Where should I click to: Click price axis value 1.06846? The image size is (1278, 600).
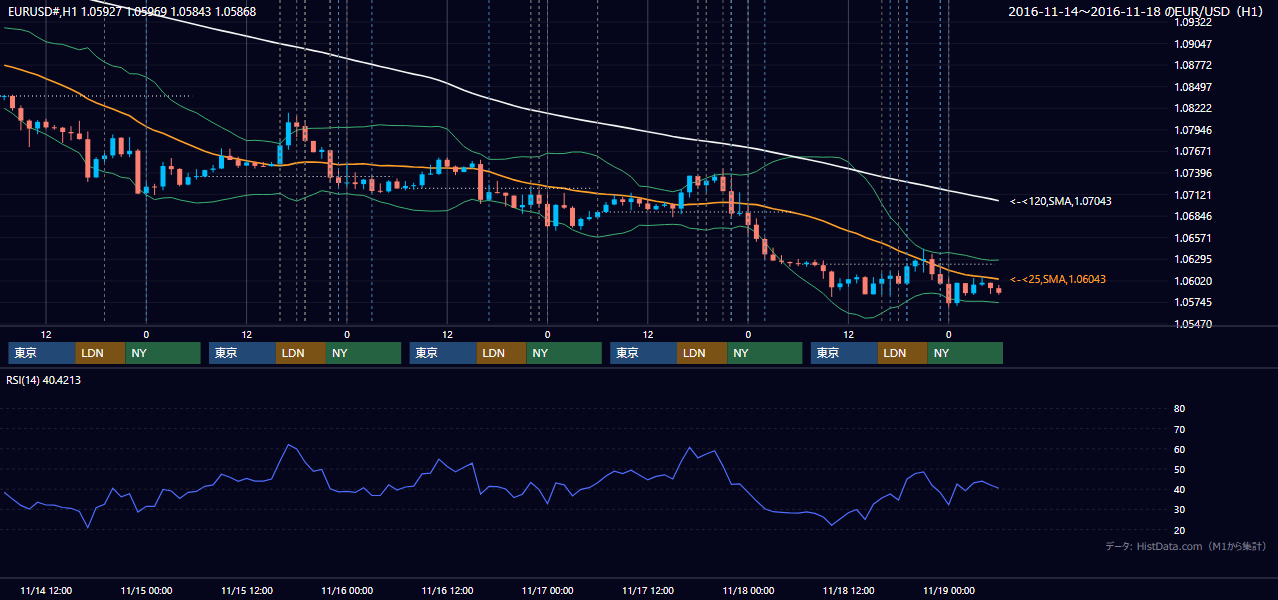click(x=1192, y=216)
